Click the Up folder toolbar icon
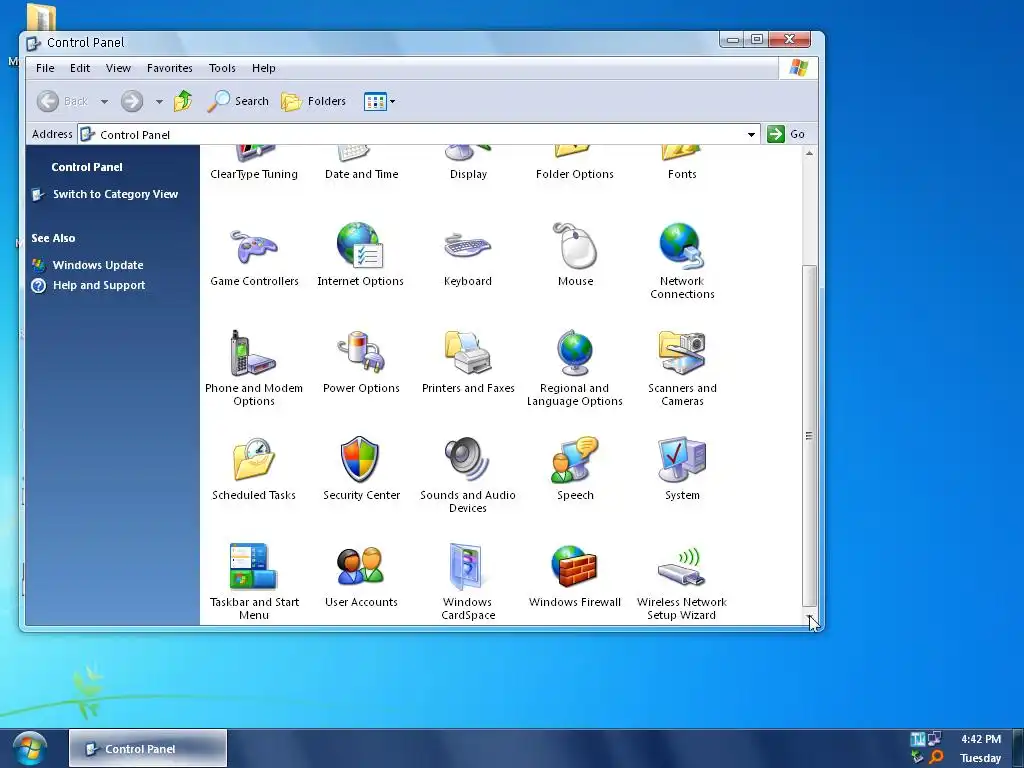 tap(183, 101)
